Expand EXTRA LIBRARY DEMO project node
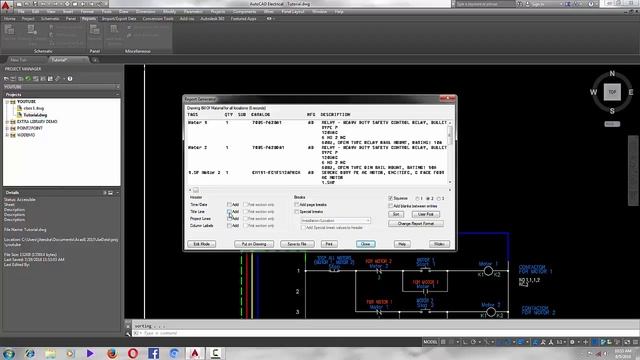This screenshot has height=360, width=640. point(7,122)
